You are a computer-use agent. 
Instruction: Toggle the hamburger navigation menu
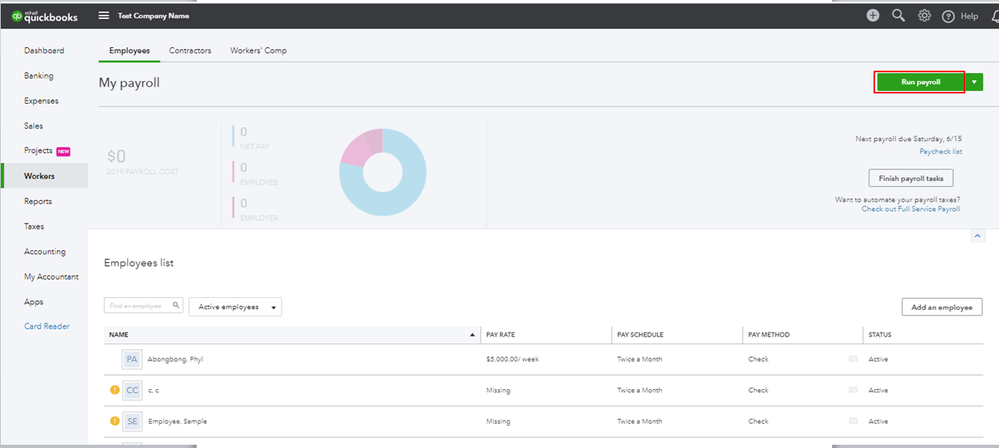(104, 16)
